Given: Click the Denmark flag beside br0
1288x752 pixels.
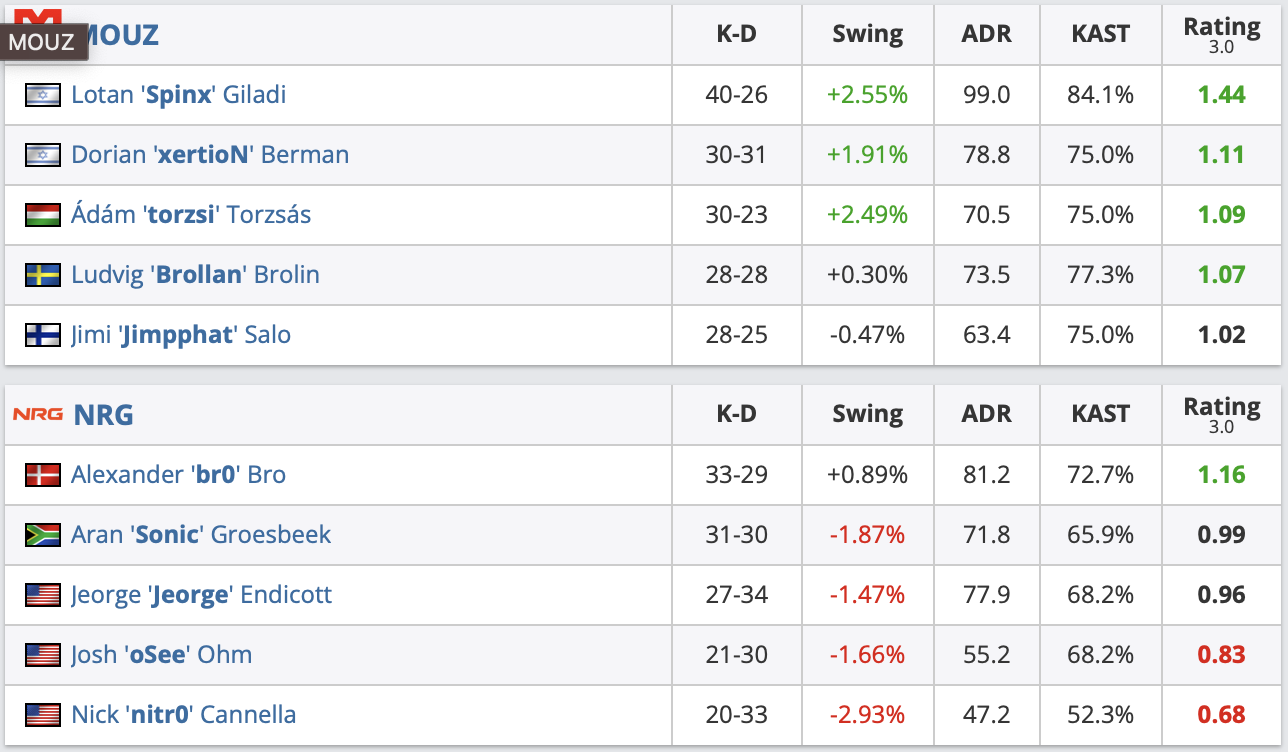Looking at the screenshot, I should coord(42,475).
